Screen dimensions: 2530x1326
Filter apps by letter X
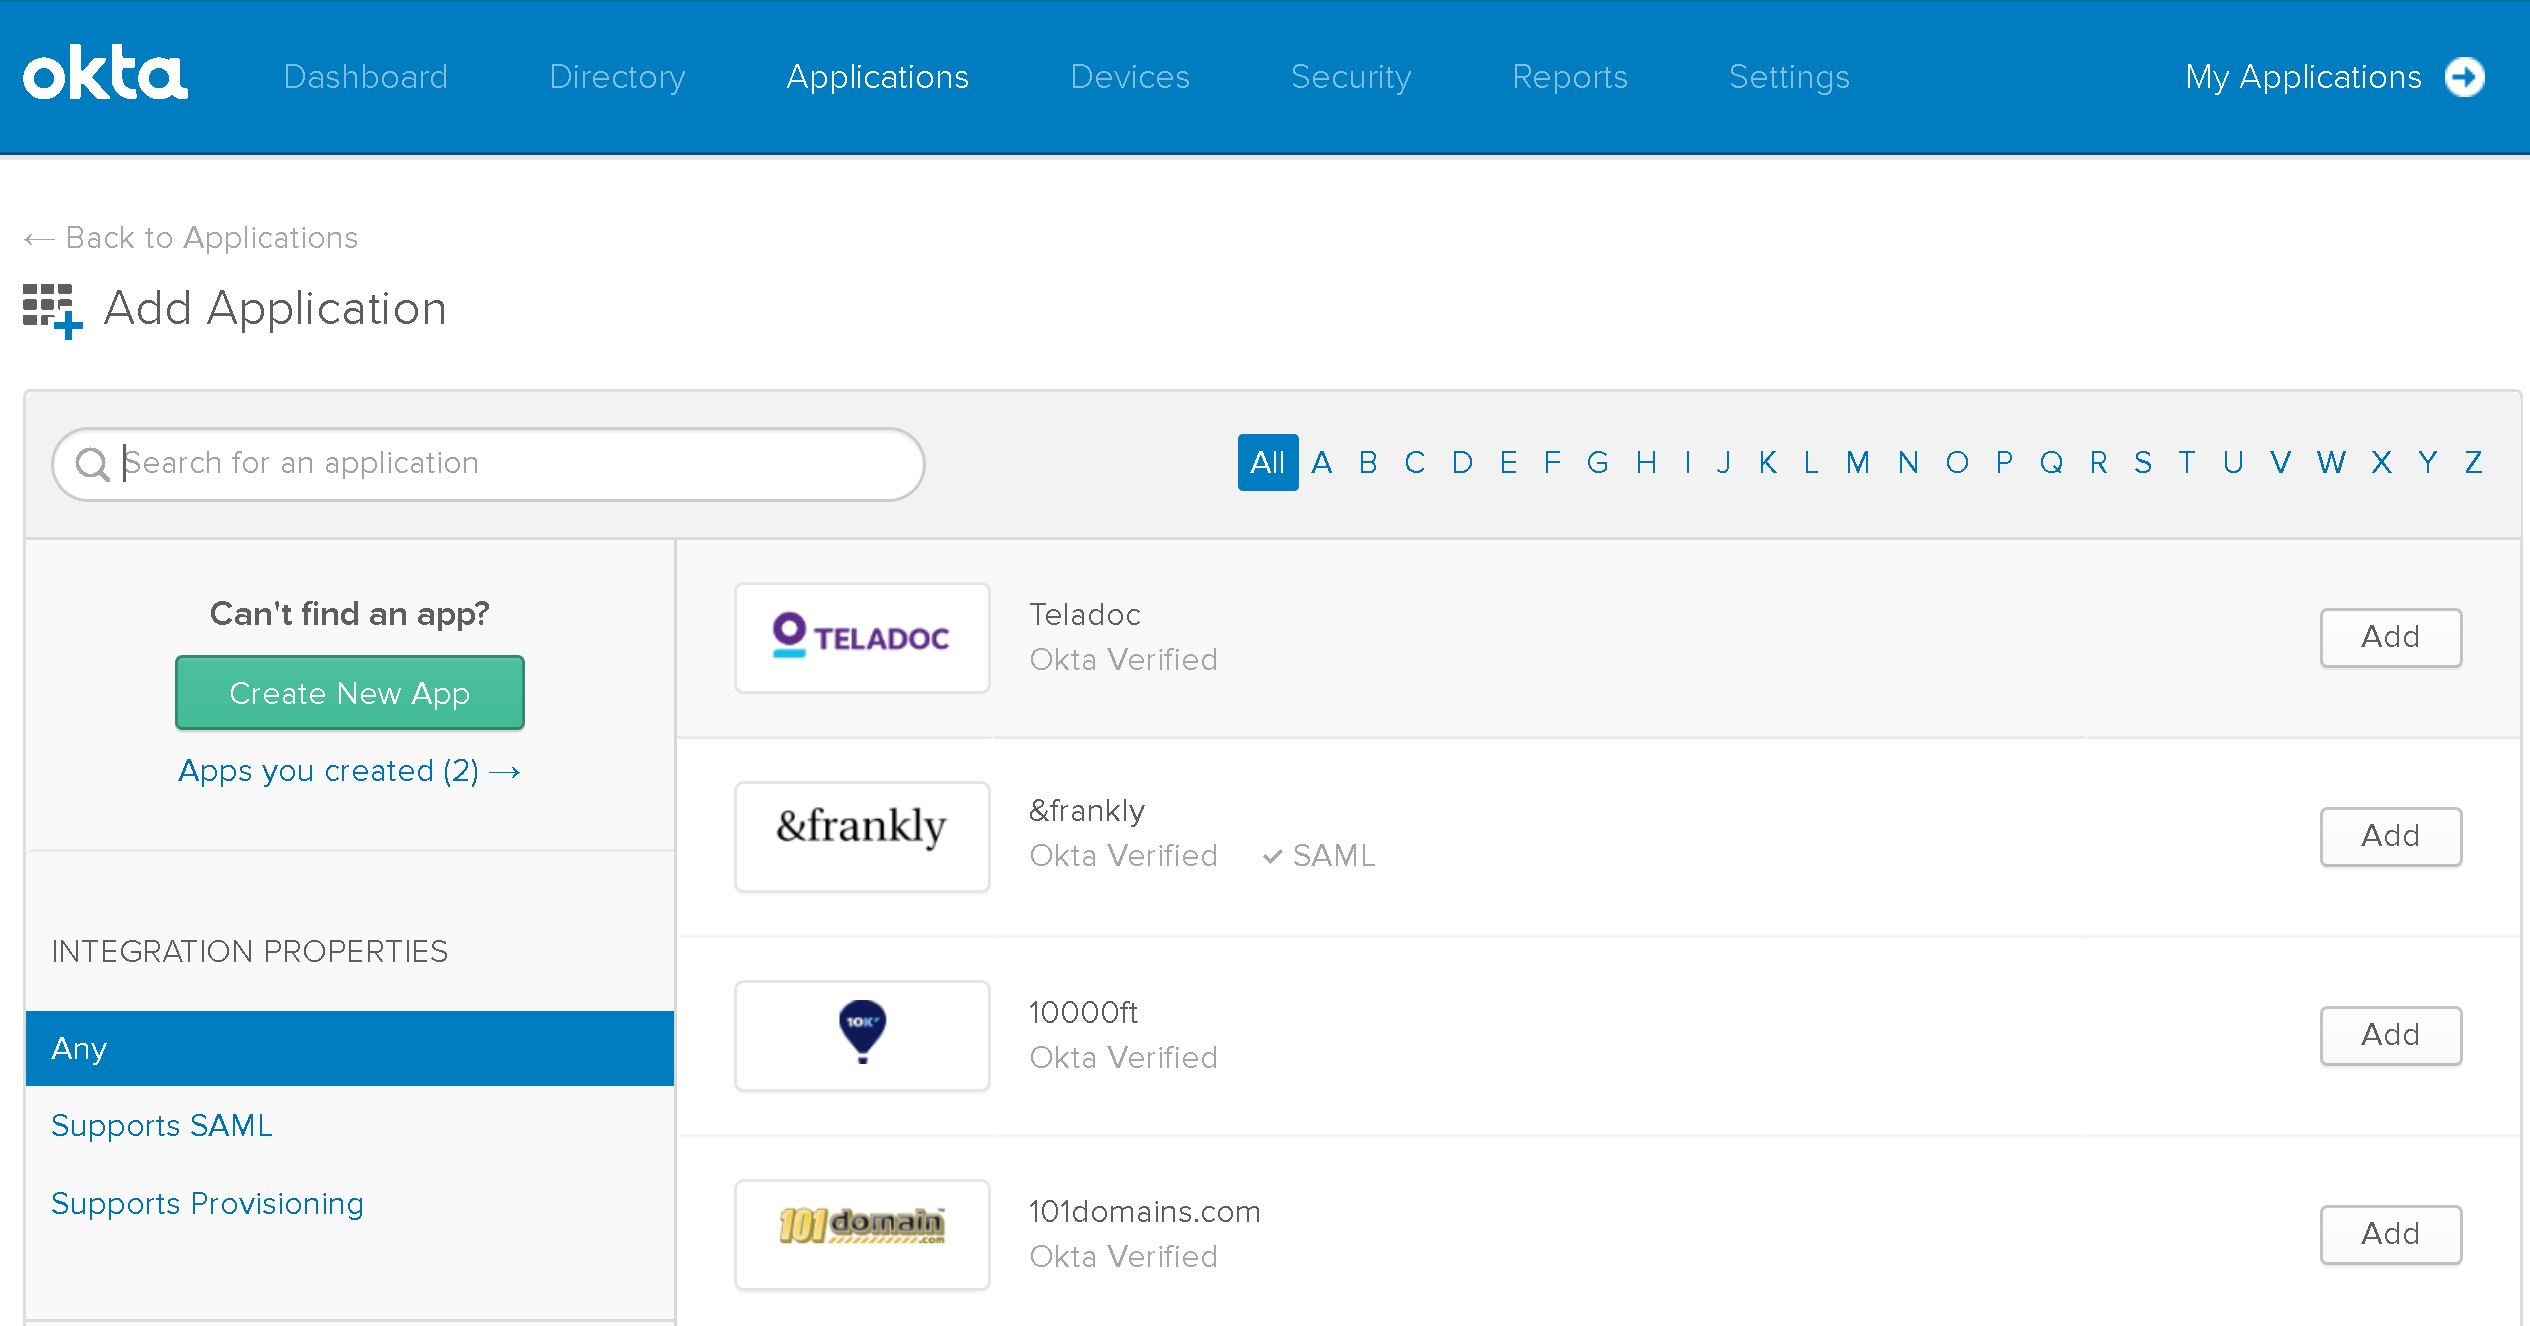[2381, 462]
